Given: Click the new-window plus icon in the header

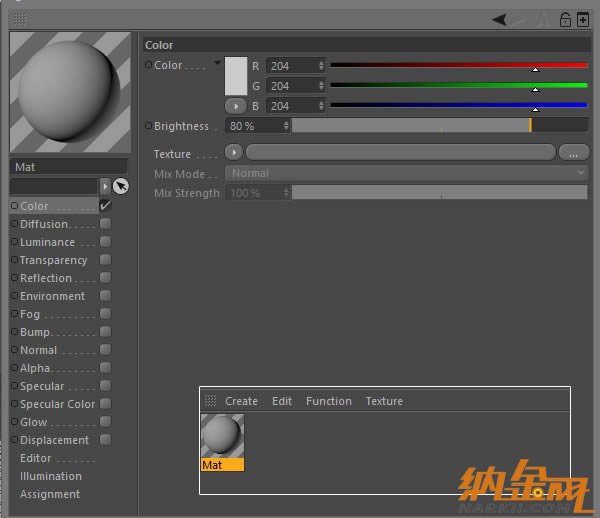Looking at the screenshot, I should (583, 20).
